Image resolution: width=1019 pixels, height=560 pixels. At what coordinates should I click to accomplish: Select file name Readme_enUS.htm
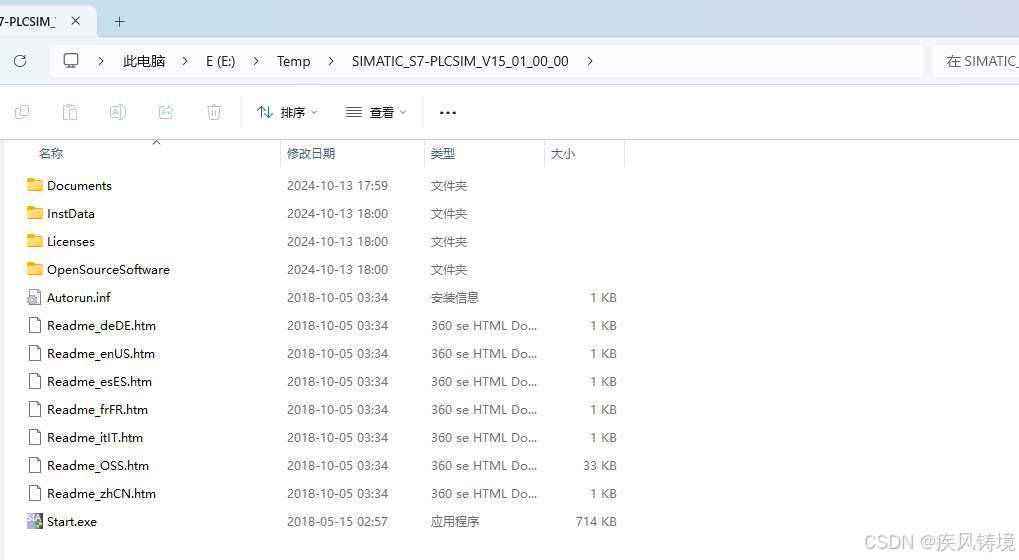(x=101, y=353)
